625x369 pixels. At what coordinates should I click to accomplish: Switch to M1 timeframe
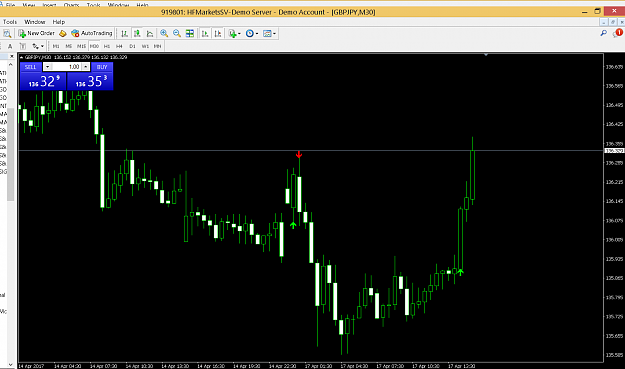point(56,46)
